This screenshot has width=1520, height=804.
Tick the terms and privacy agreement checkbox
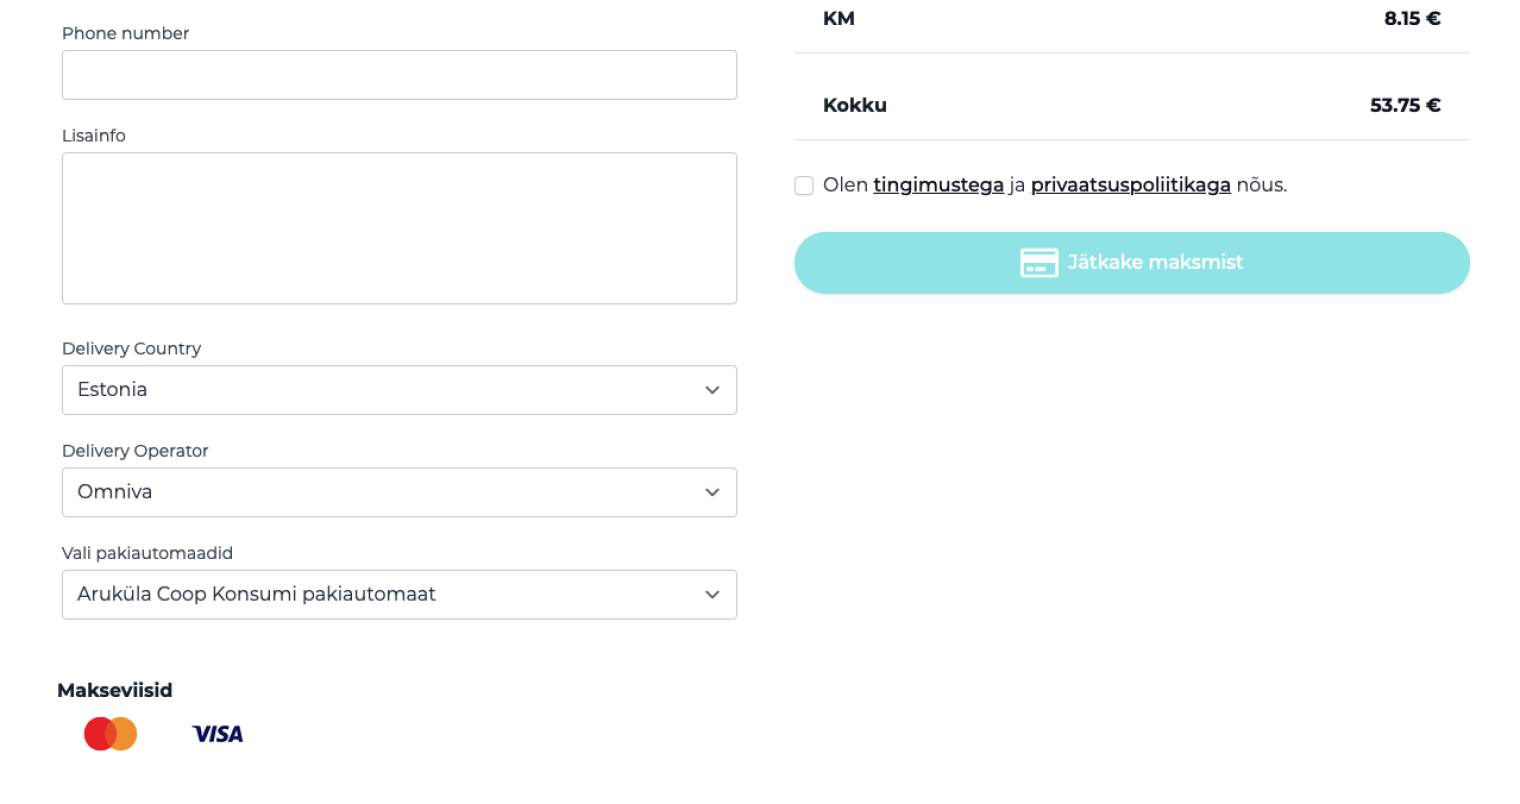pos(804,186)
